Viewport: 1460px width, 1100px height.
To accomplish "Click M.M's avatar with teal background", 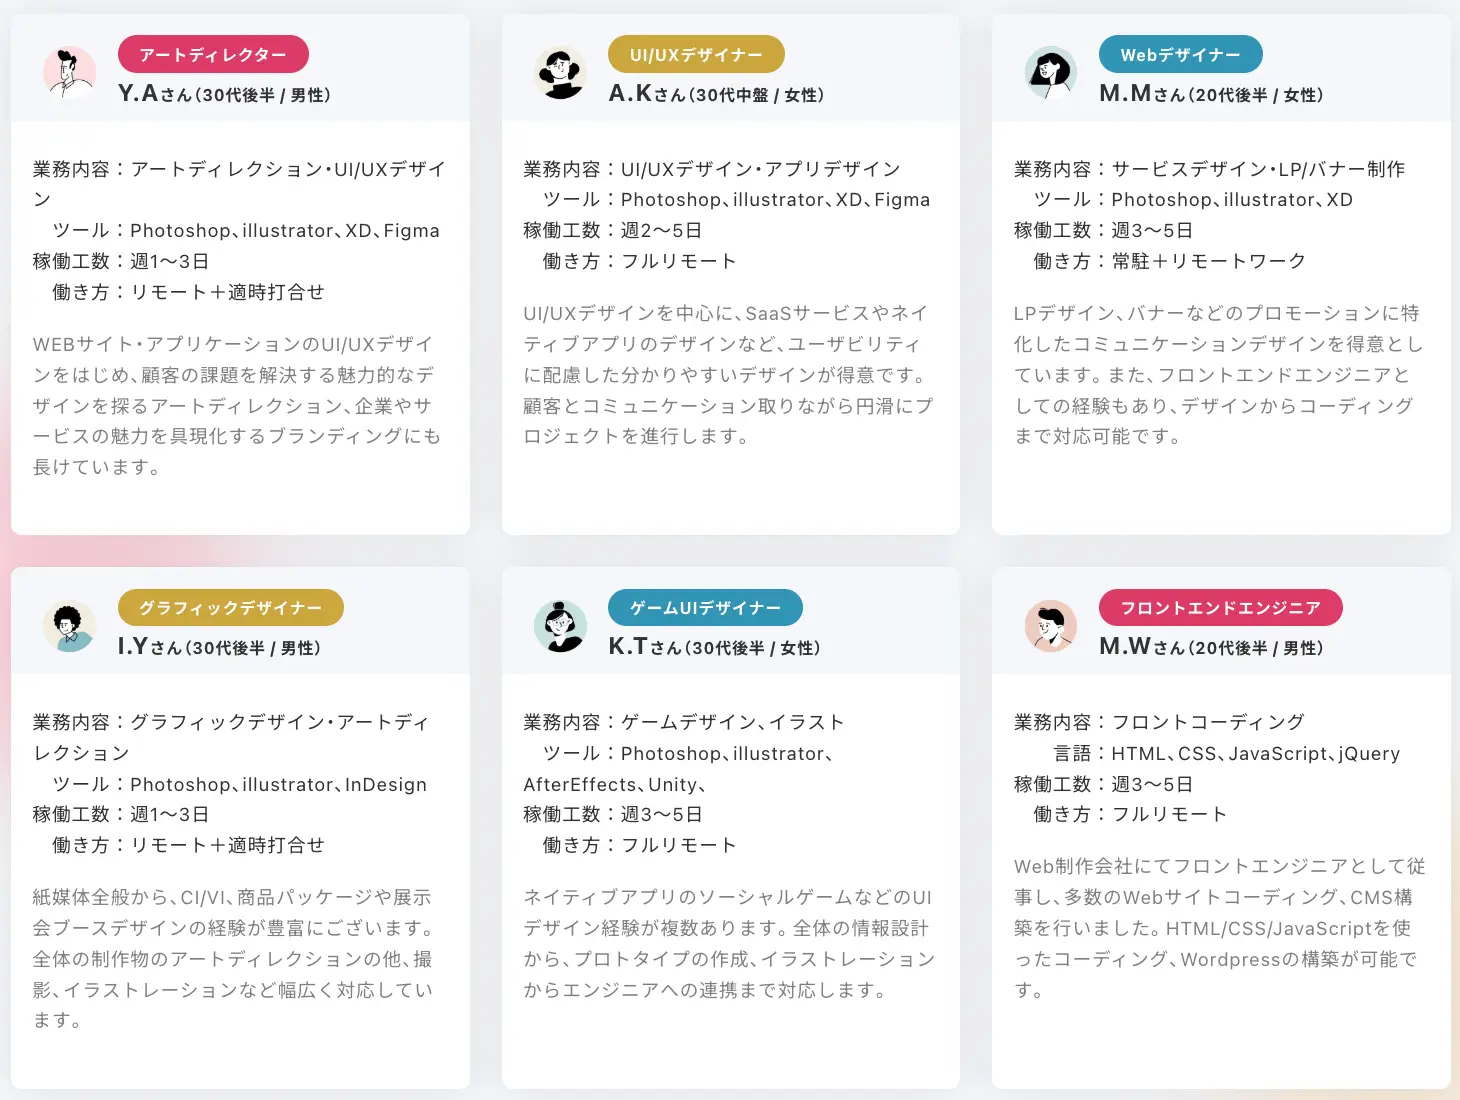I will click(x=1051, y=72).
